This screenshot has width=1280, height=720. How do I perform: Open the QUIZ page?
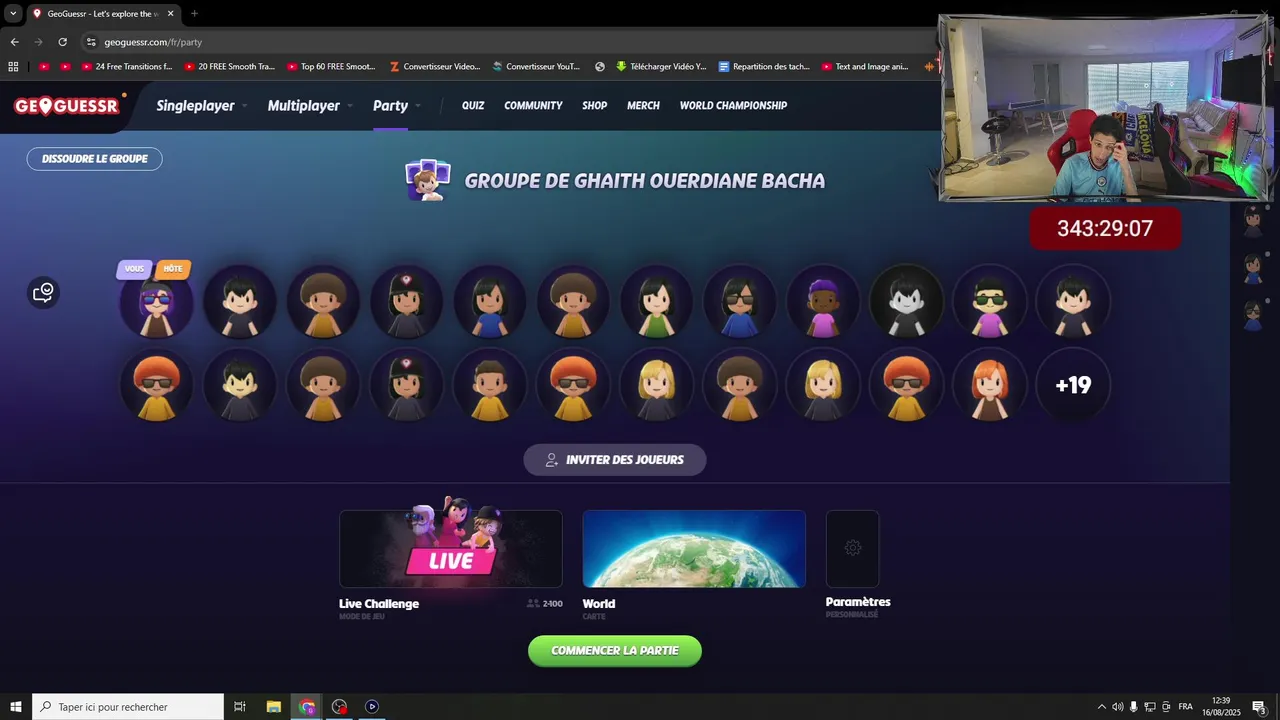[473, 105]
